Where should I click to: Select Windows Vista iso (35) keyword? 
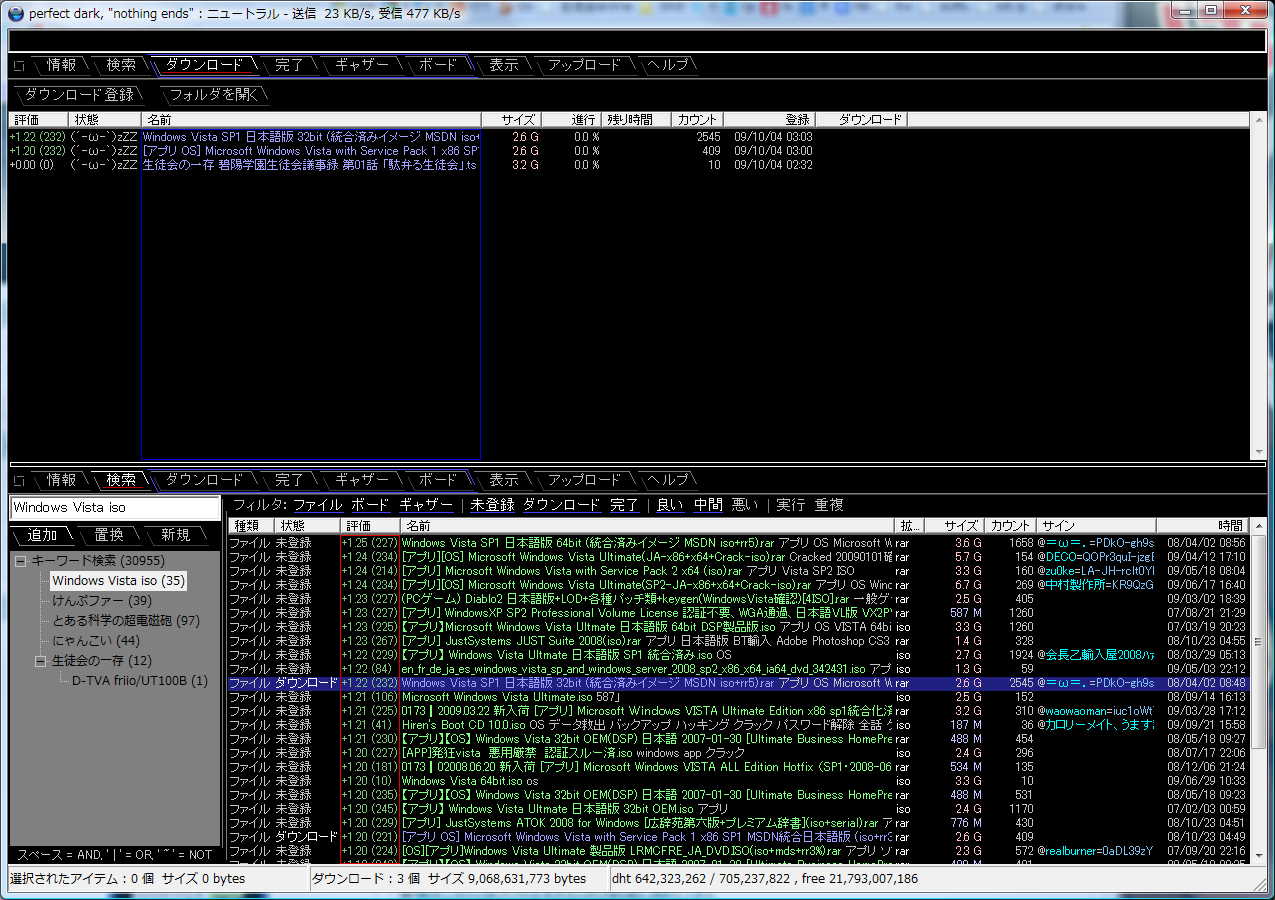pos(118,581)
